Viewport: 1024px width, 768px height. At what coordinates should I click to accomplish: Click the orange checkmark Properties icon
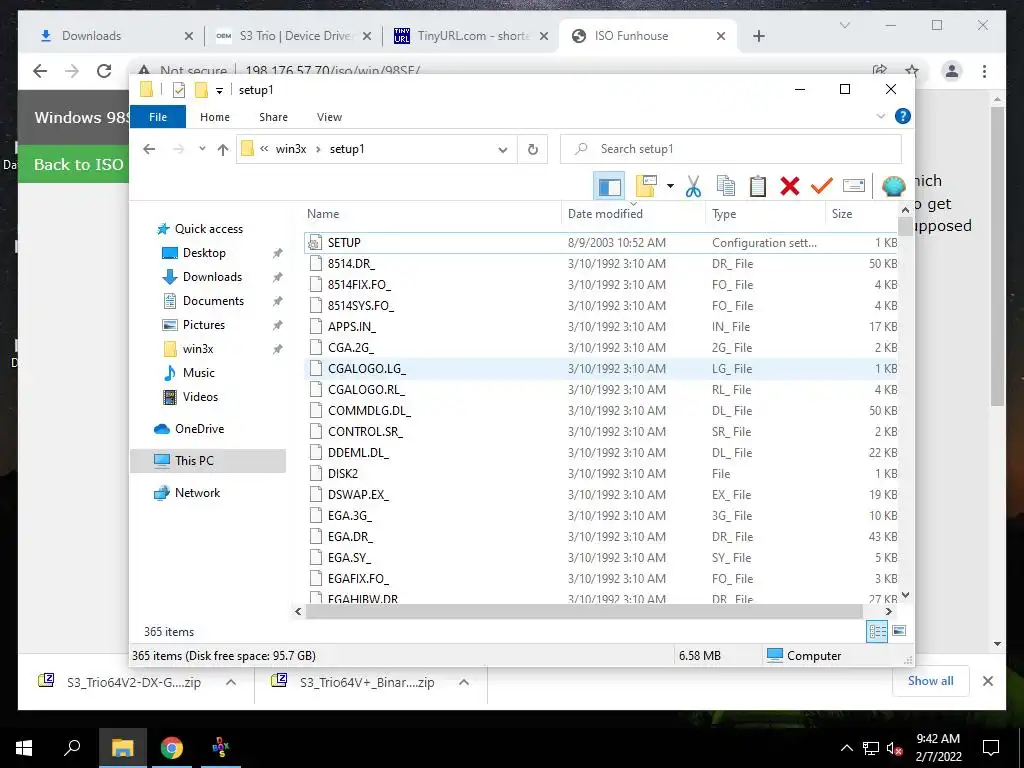[822, 187]
